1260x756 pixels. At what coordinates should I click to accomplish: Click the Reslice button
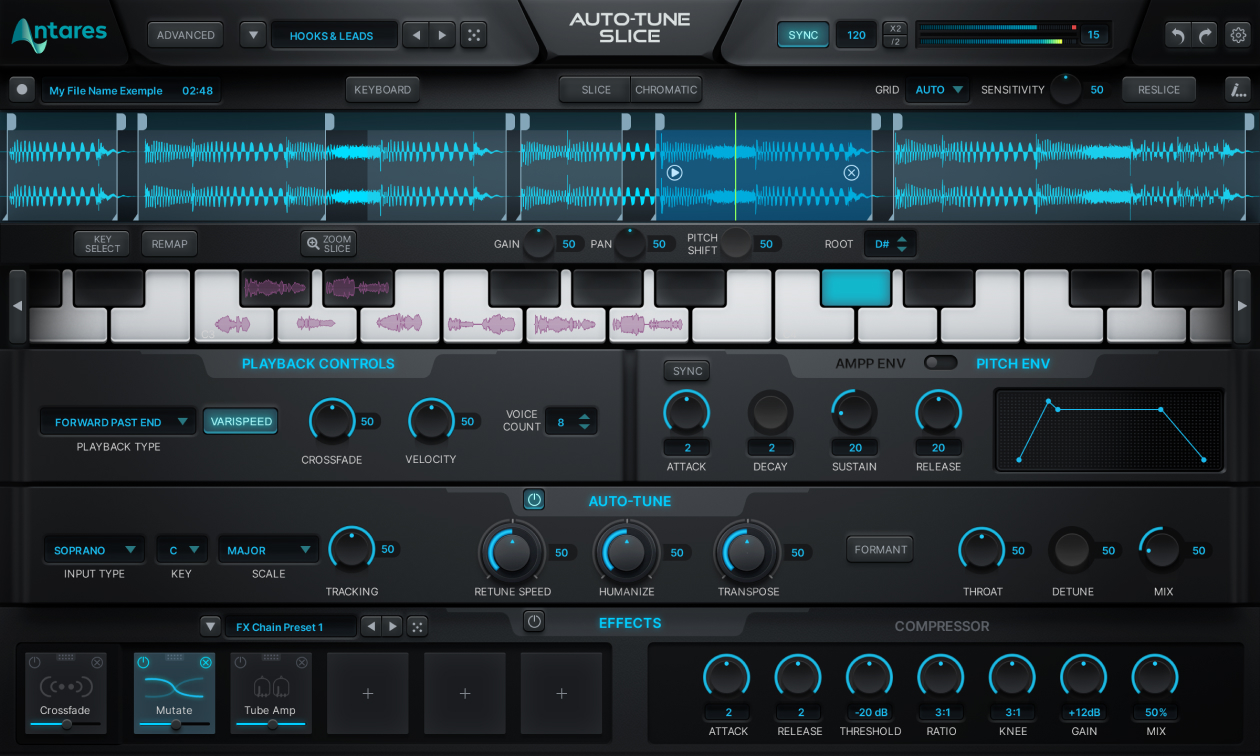tap(1158, 90)
